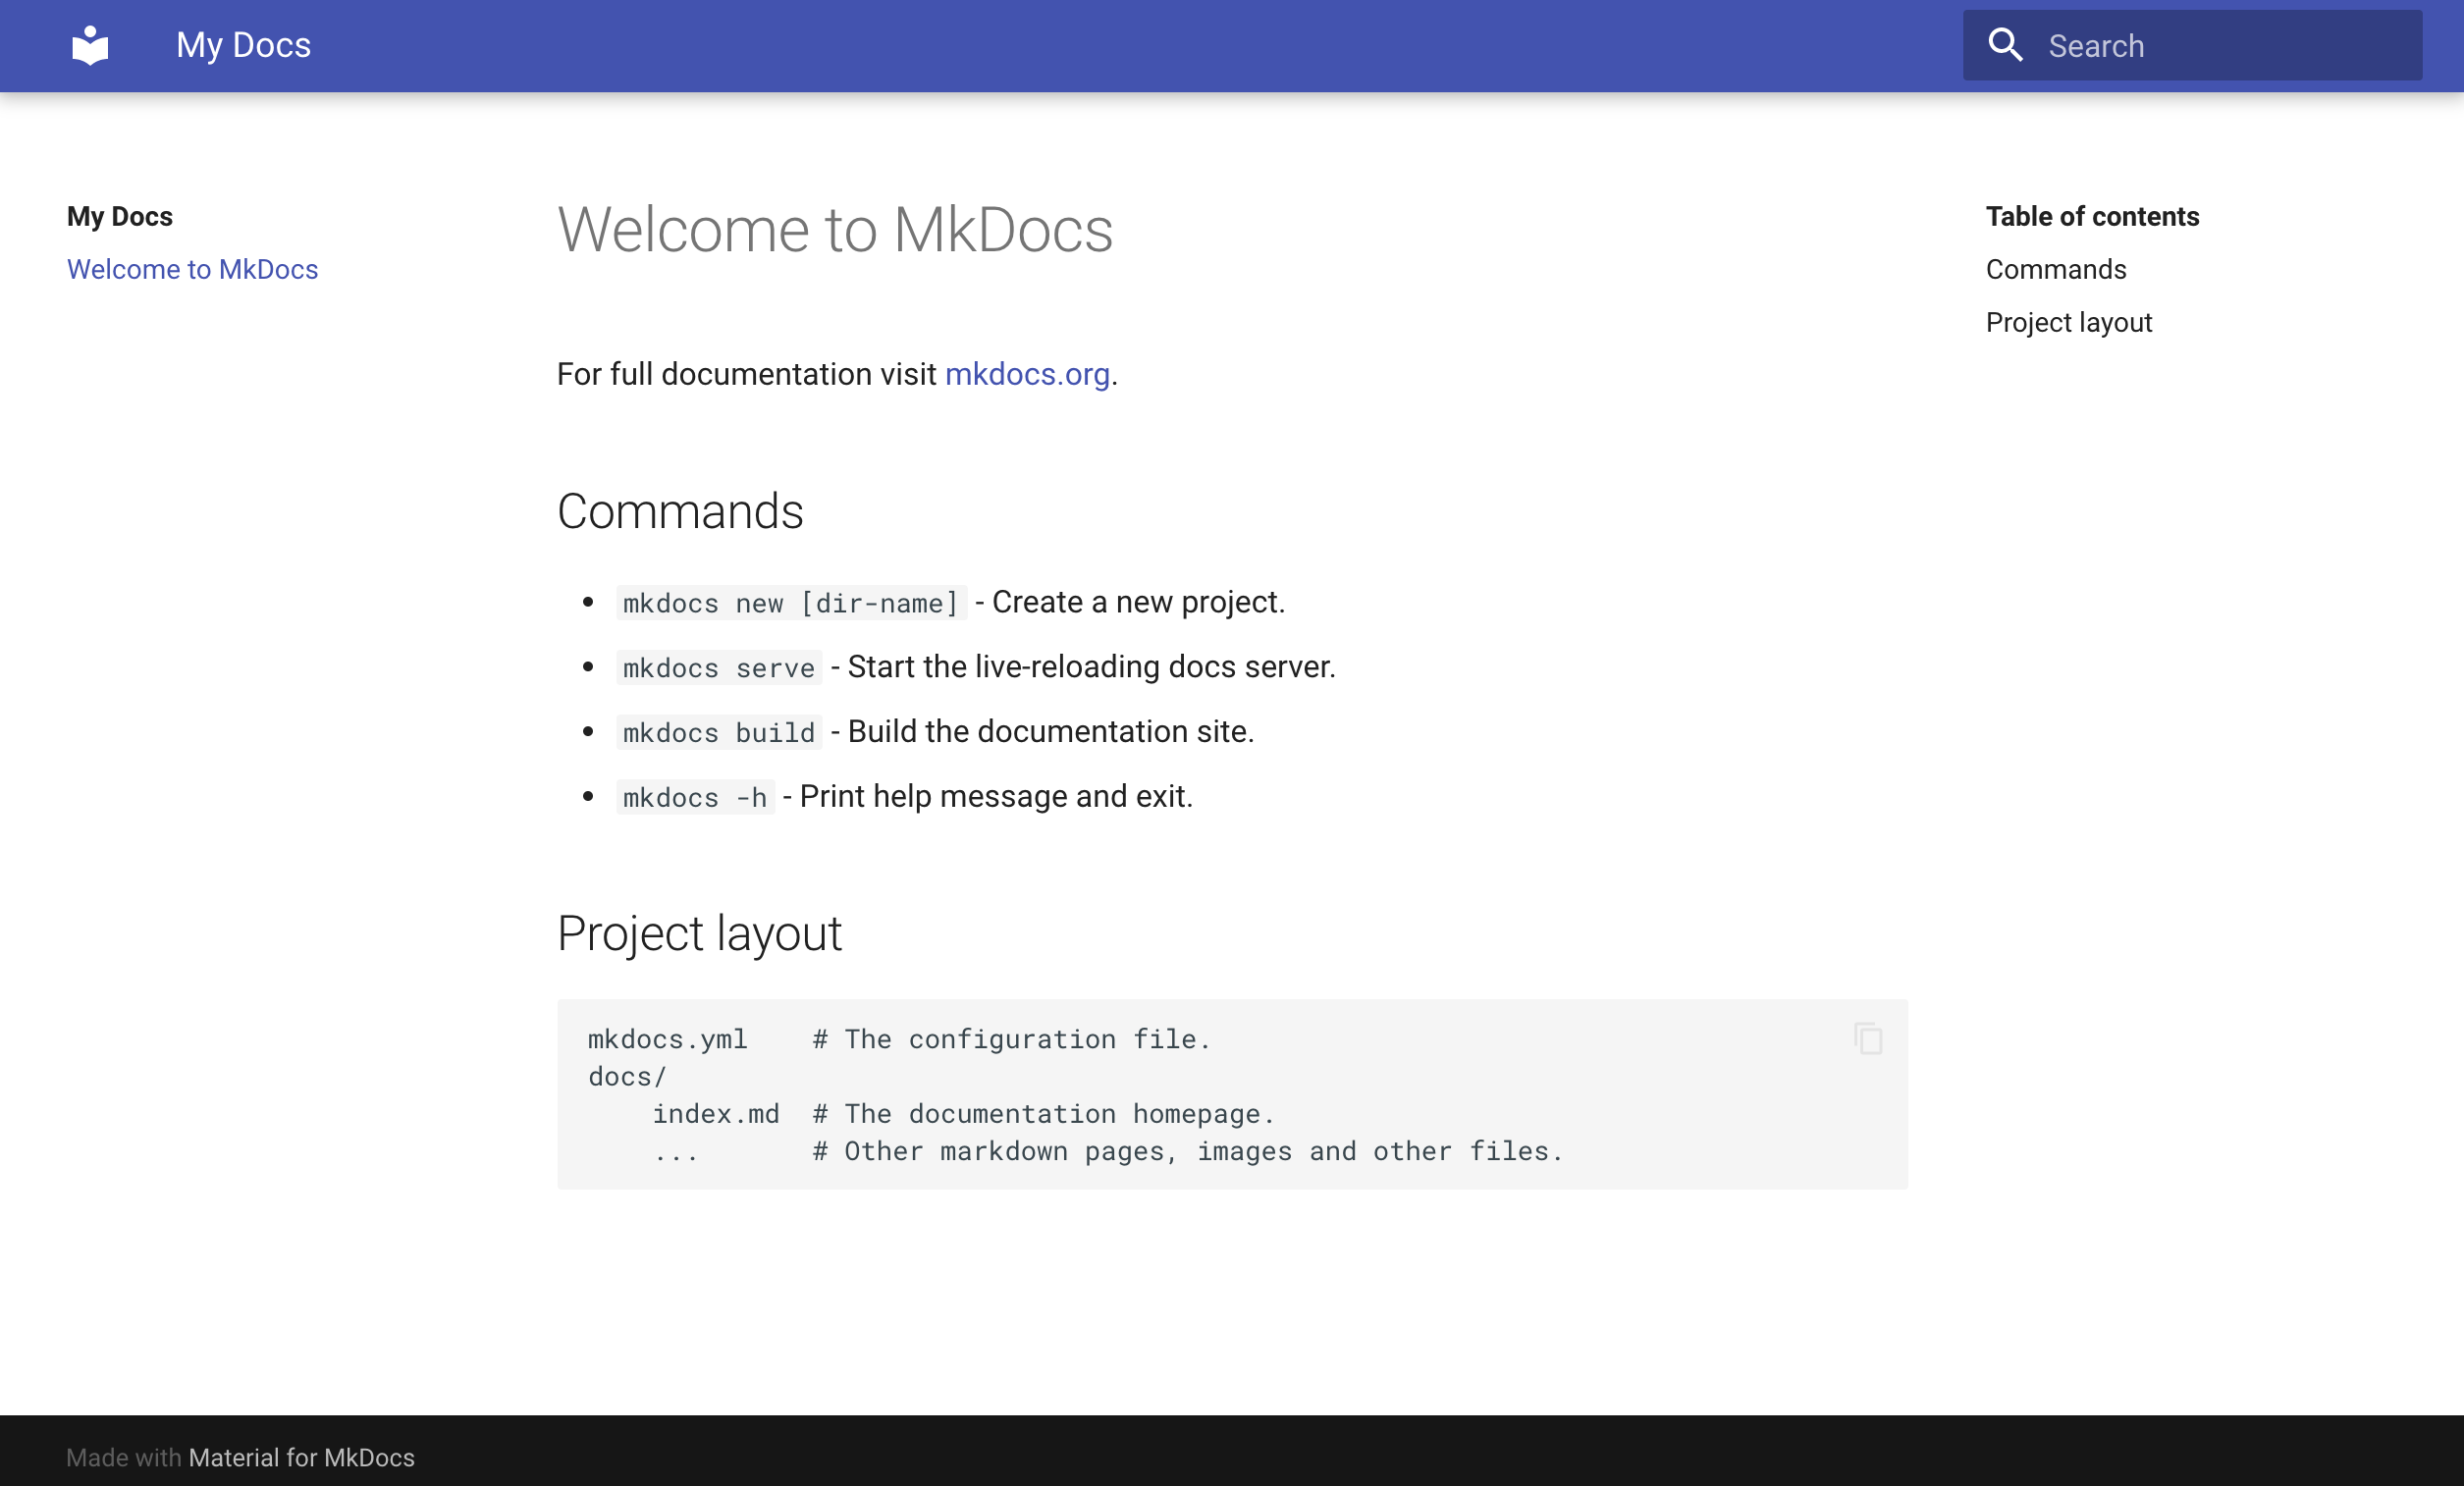The image size is (2464, 1486).
Task: Expand the 'My Docs' navigation section
Action: pos(120,215)
